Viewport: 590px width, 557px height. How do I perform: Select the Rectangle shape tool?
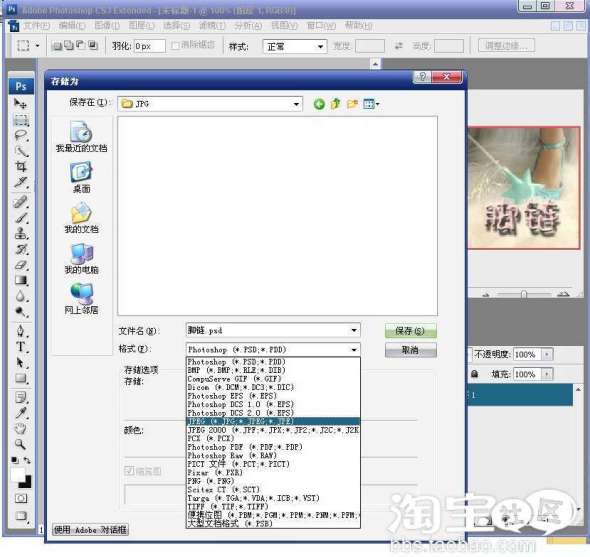point(21,378)
